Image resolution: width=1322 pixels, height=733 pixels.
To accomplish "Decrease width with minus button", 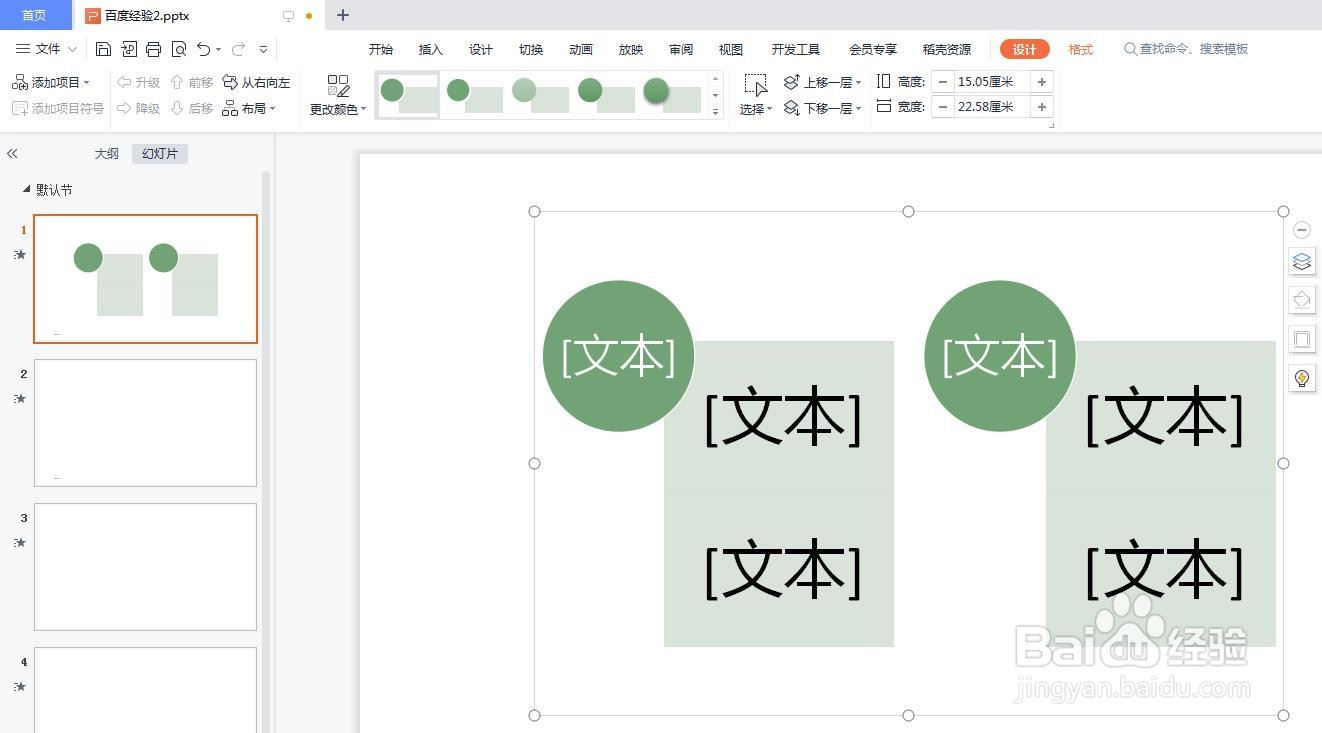I will pos(943,107).
